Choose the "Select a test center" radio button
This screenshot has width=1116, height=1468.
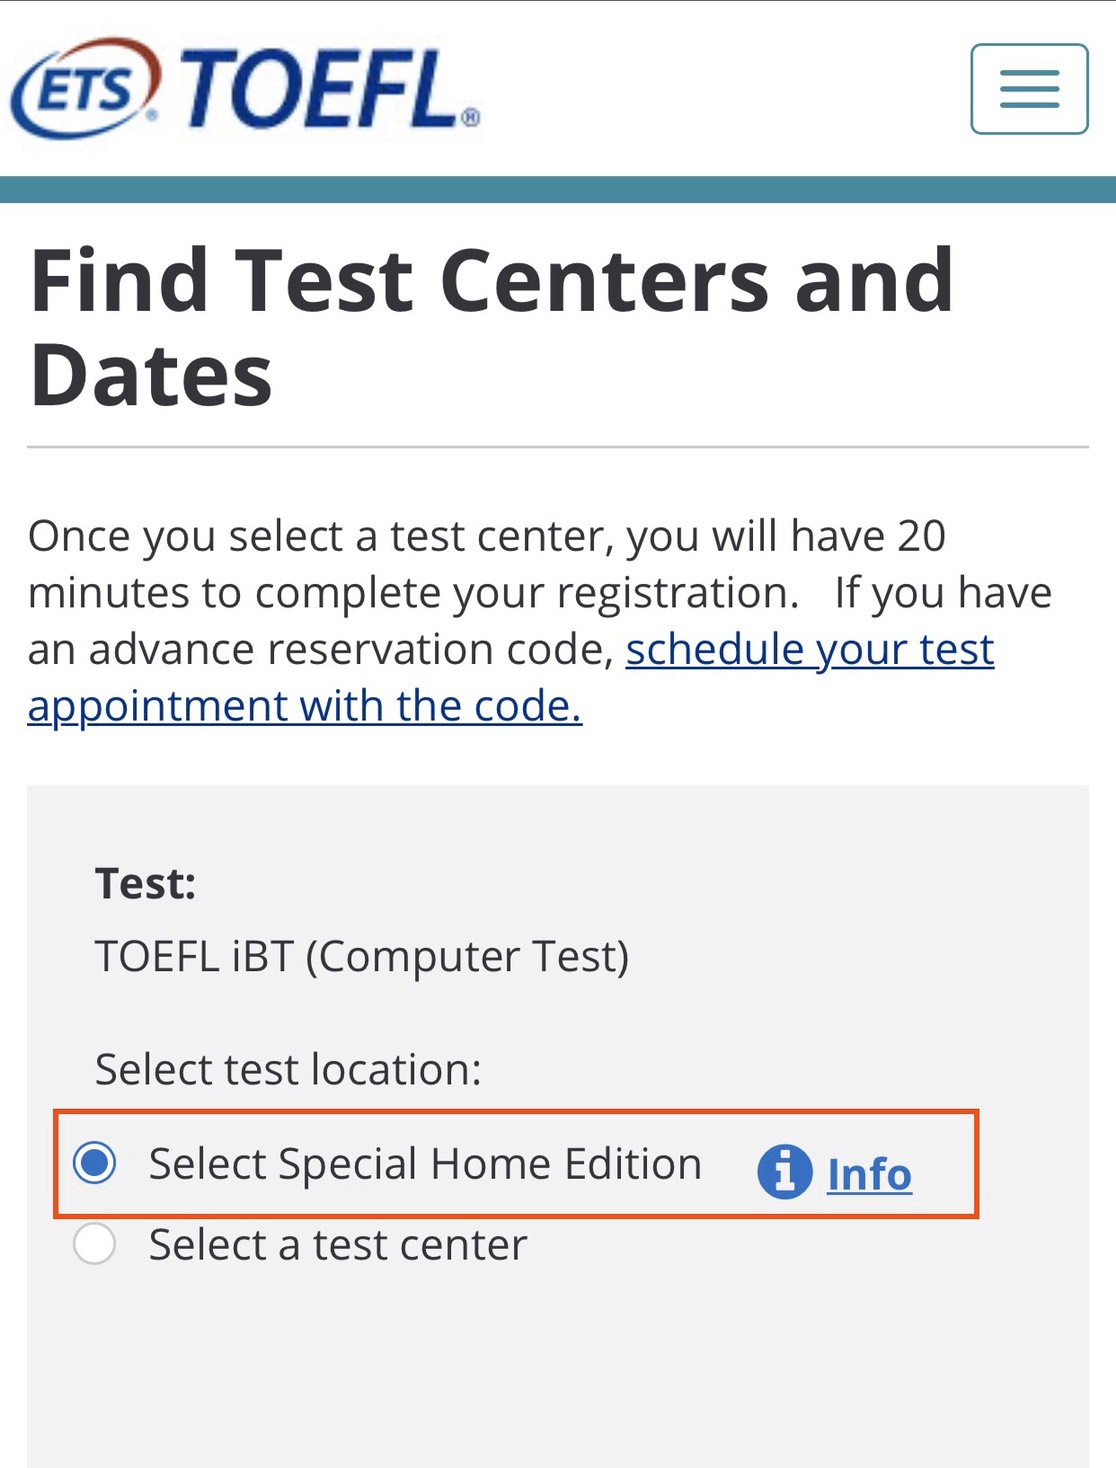[x=95, y=1244]
